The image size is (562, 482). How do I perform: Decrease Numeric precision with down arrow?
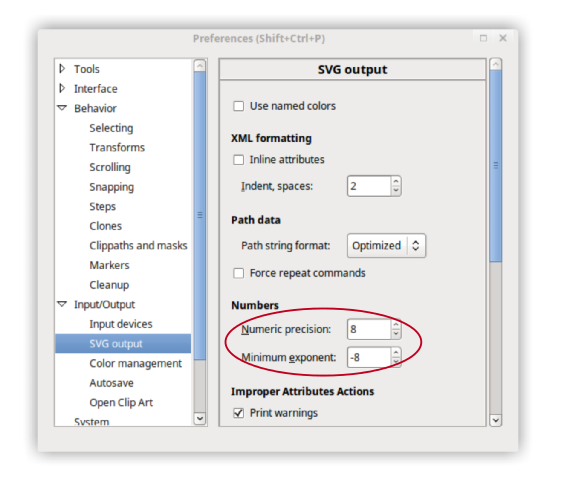(x=396, y=334)
